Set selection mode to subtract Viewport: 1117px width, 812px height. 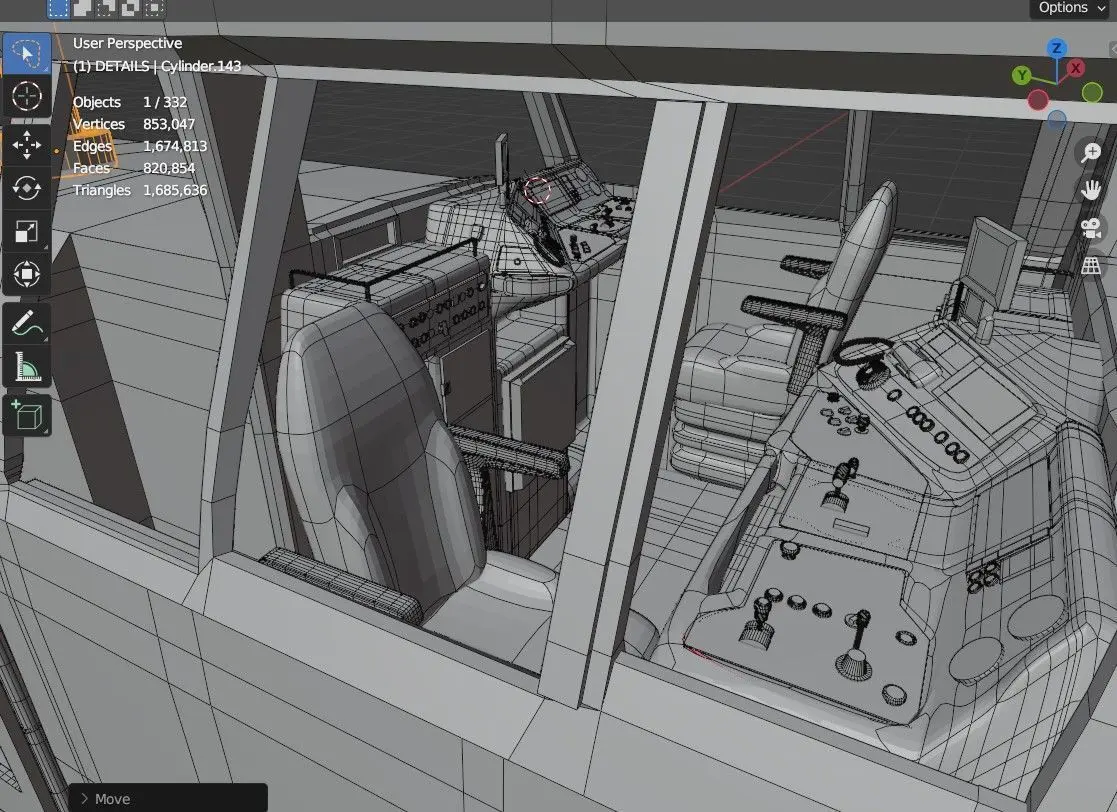tap(106, 8)
